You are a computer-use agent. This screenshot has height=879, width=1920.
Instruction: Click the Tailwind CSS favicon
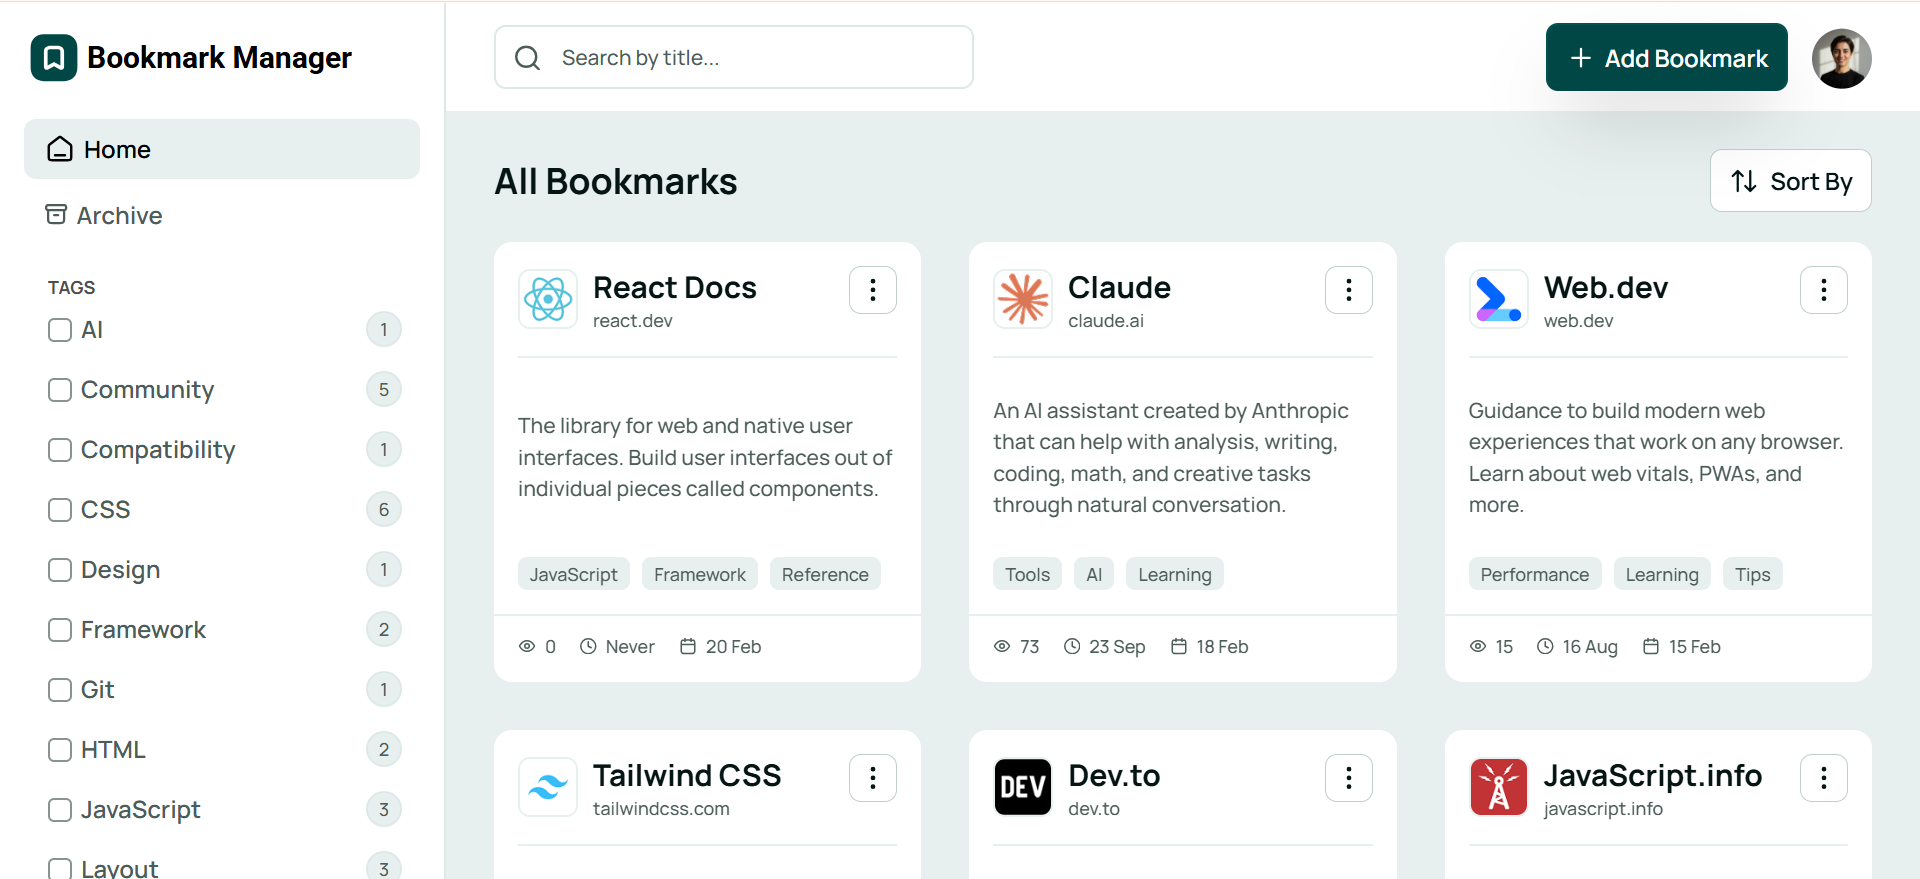[x=548, y=787]
